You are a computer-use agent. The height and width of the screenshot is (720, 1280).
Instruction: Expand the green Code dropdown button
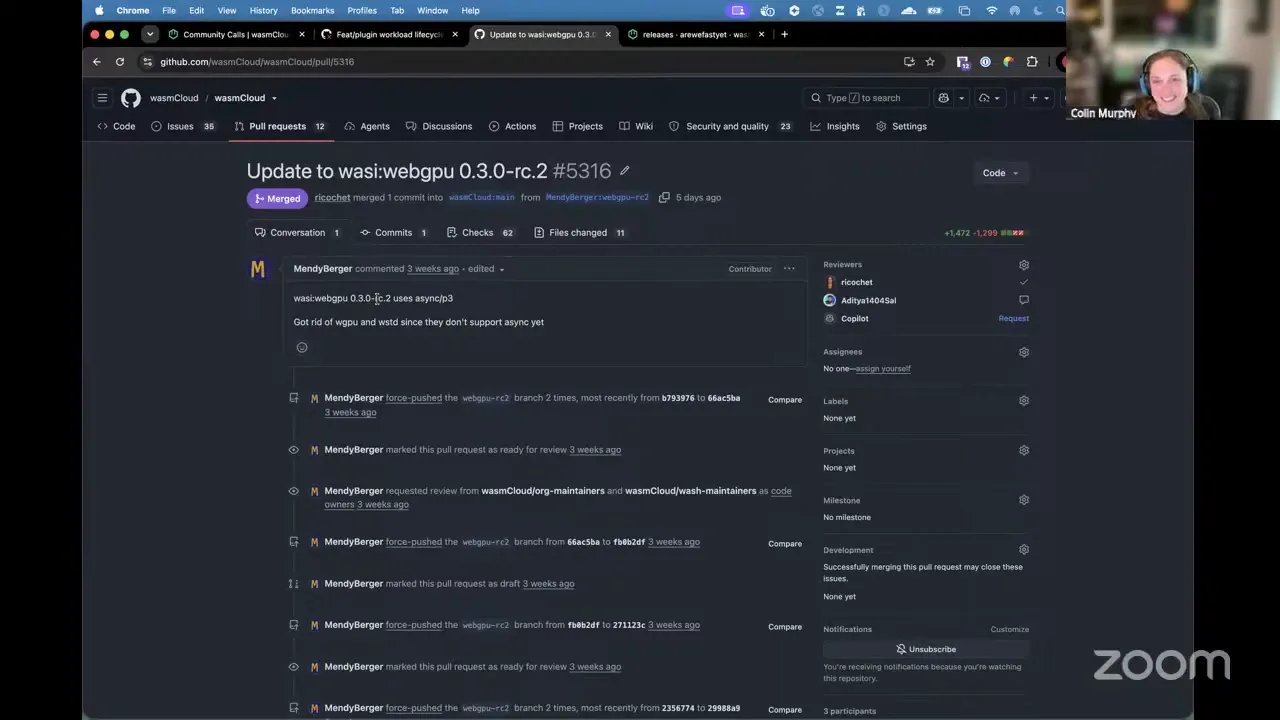point(1000,173)
